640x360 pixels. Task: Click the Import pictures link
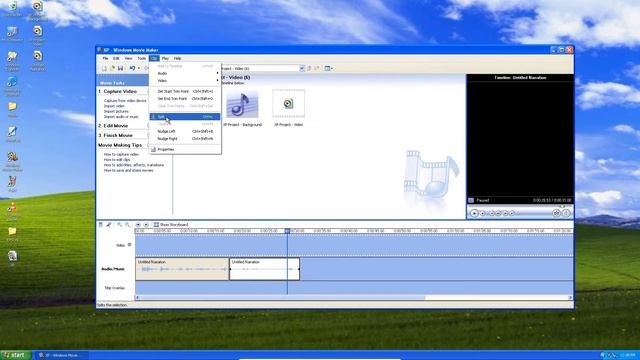[116, 111]
